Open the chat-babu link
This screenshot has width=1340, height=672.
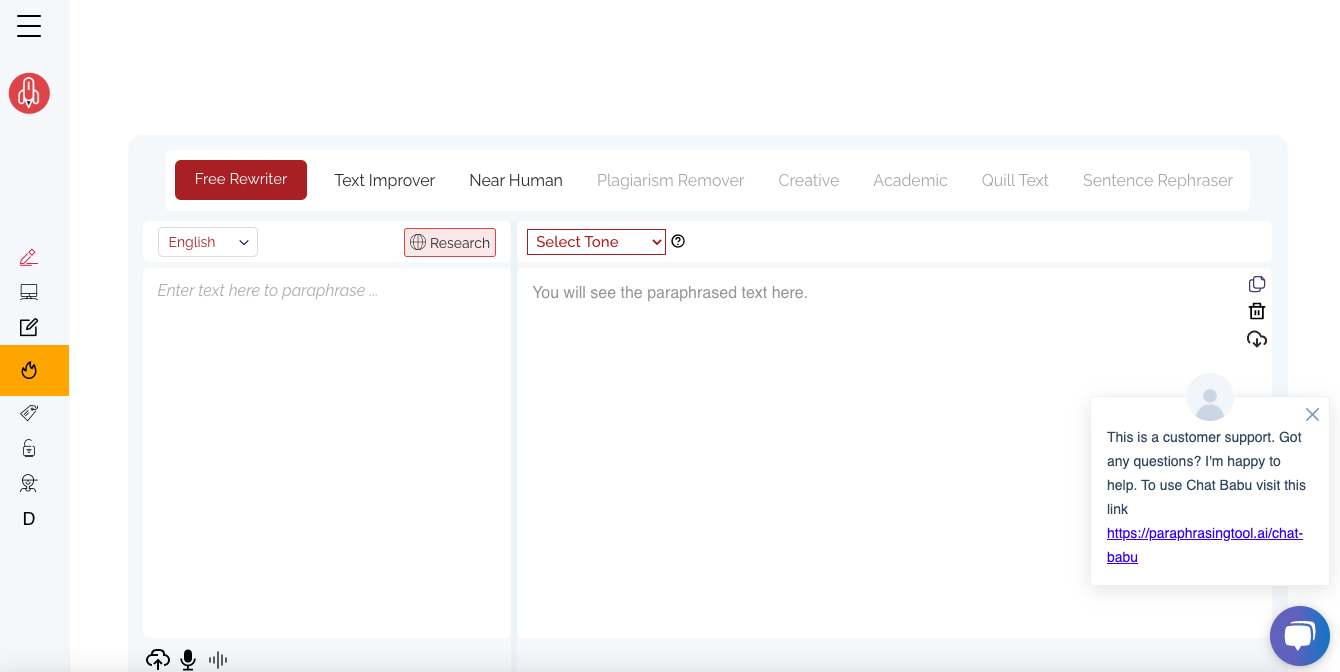click(x=1204, y=545)
